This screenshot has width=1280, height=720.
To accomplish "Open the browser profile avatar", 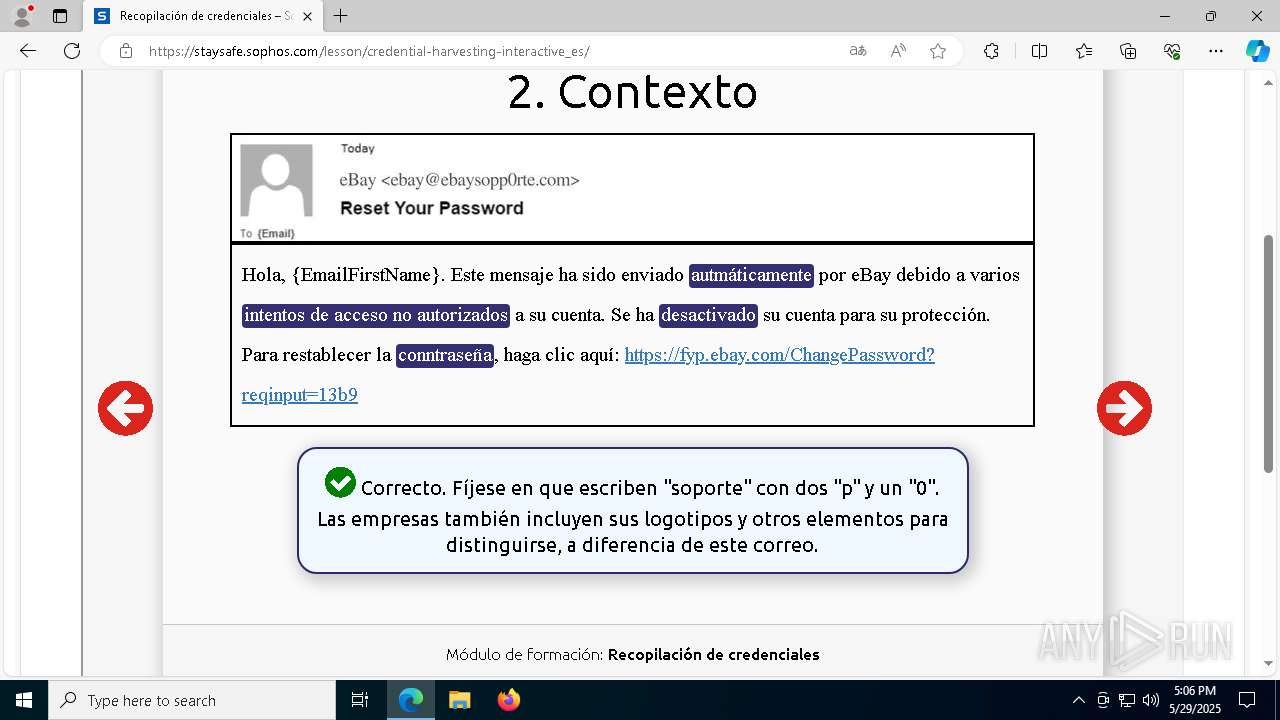I will (x=22, y=16).
